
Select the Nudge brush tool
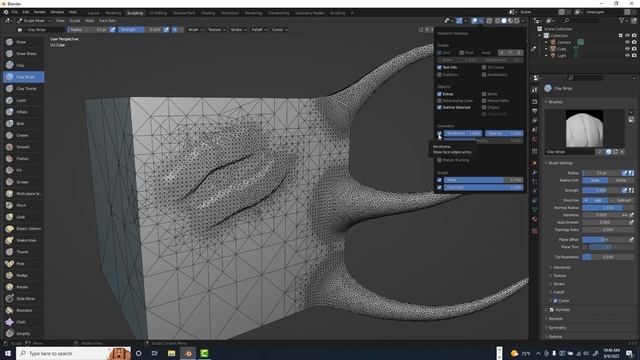tap(23, 275)
